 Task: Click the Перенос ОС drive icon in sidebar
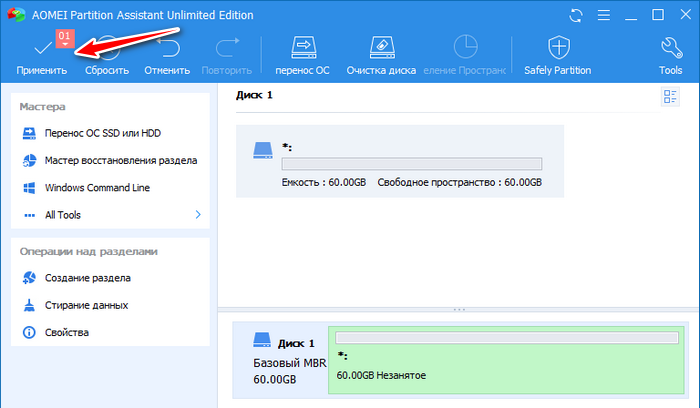(29, 133)
